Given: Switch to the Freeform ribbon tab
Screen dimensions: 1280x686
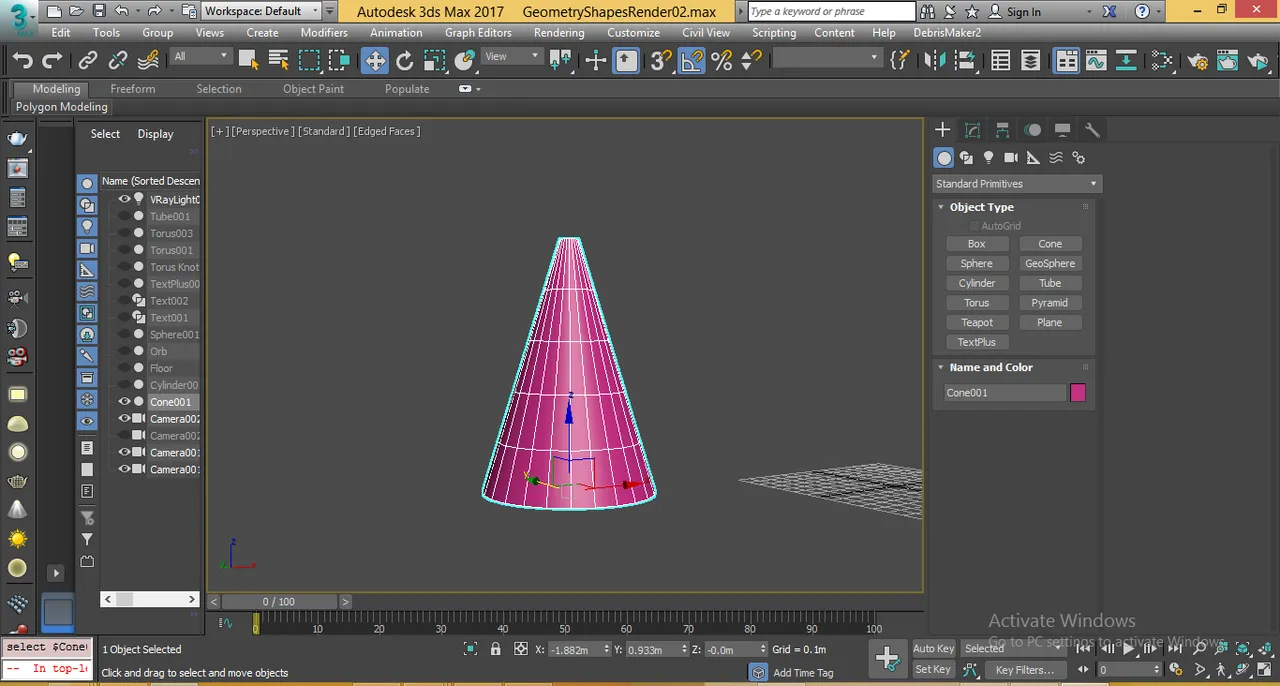Looking at the screenshot, I should coord(133,89).
